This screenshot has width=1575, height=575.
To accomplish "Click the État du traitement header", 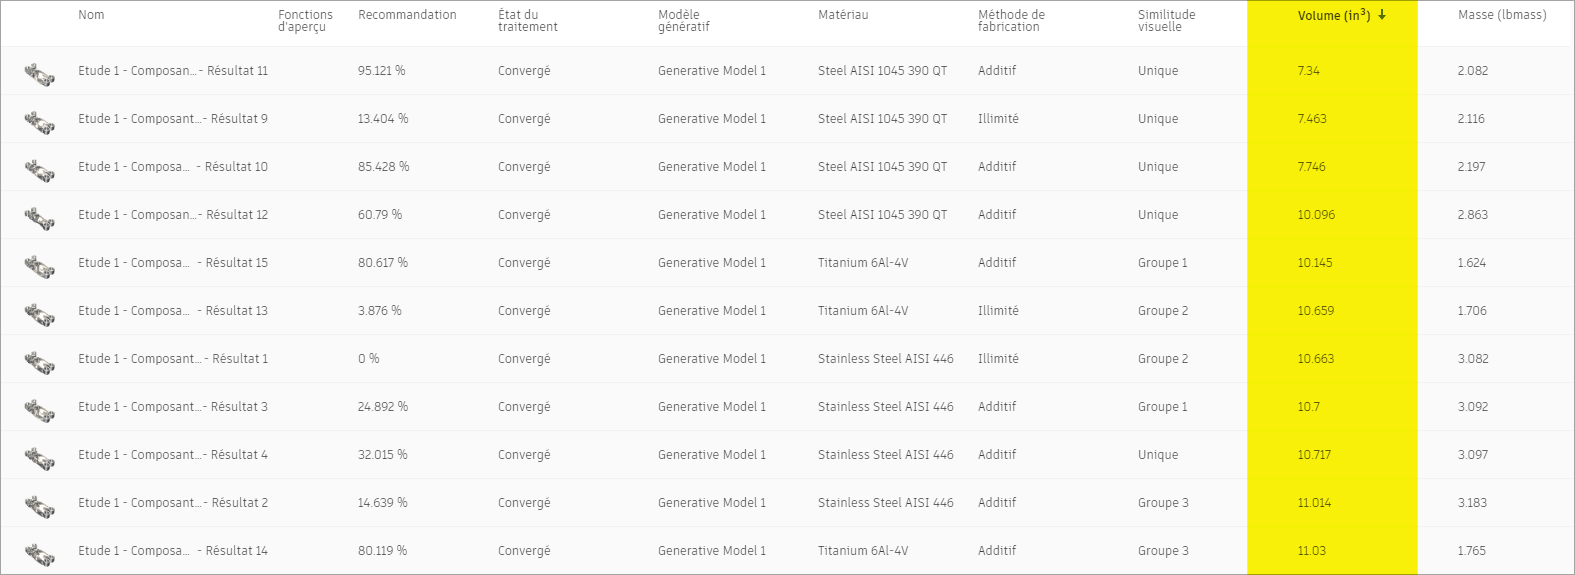I will coord(528,21).
